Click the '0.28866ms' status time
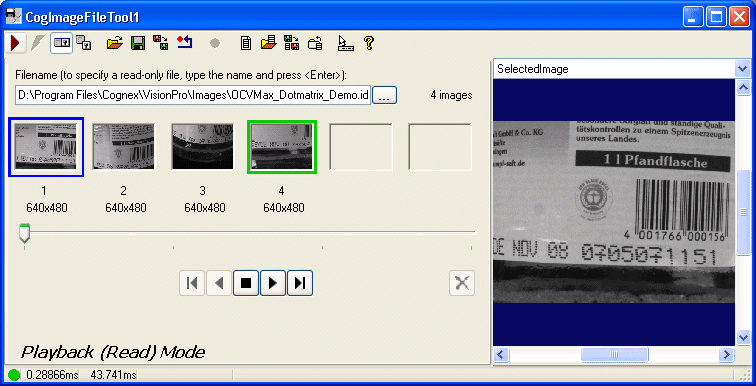Viewport: 756px width, 386px height. pyautogui.click(x=53, y=374)
